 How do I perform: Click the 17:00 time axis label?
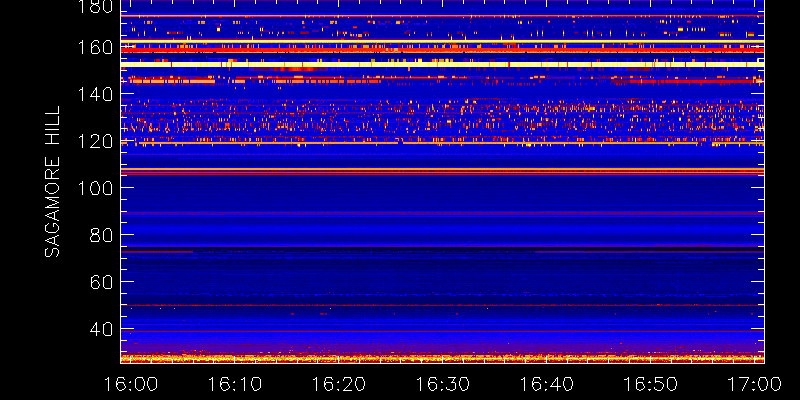tap(755, 384)
